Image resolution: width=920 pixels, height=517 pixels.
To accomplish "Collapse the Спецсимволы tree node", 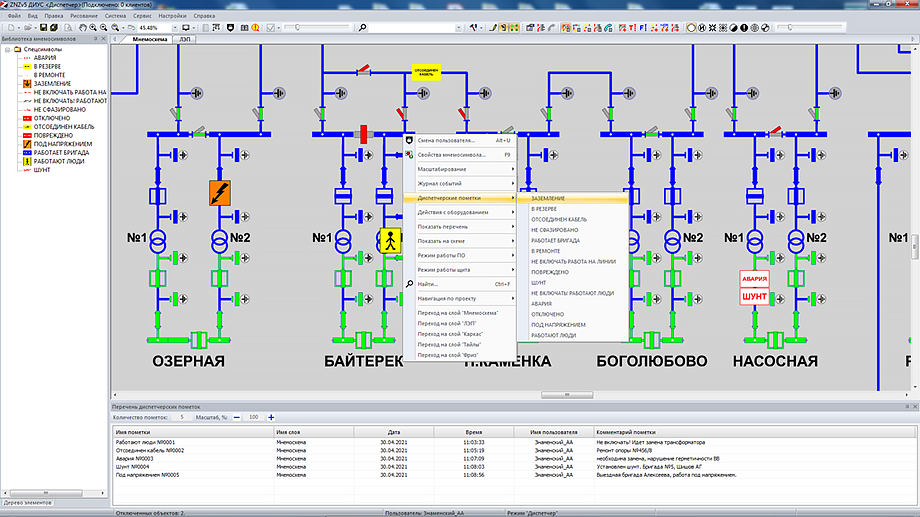I will point(6,49).
